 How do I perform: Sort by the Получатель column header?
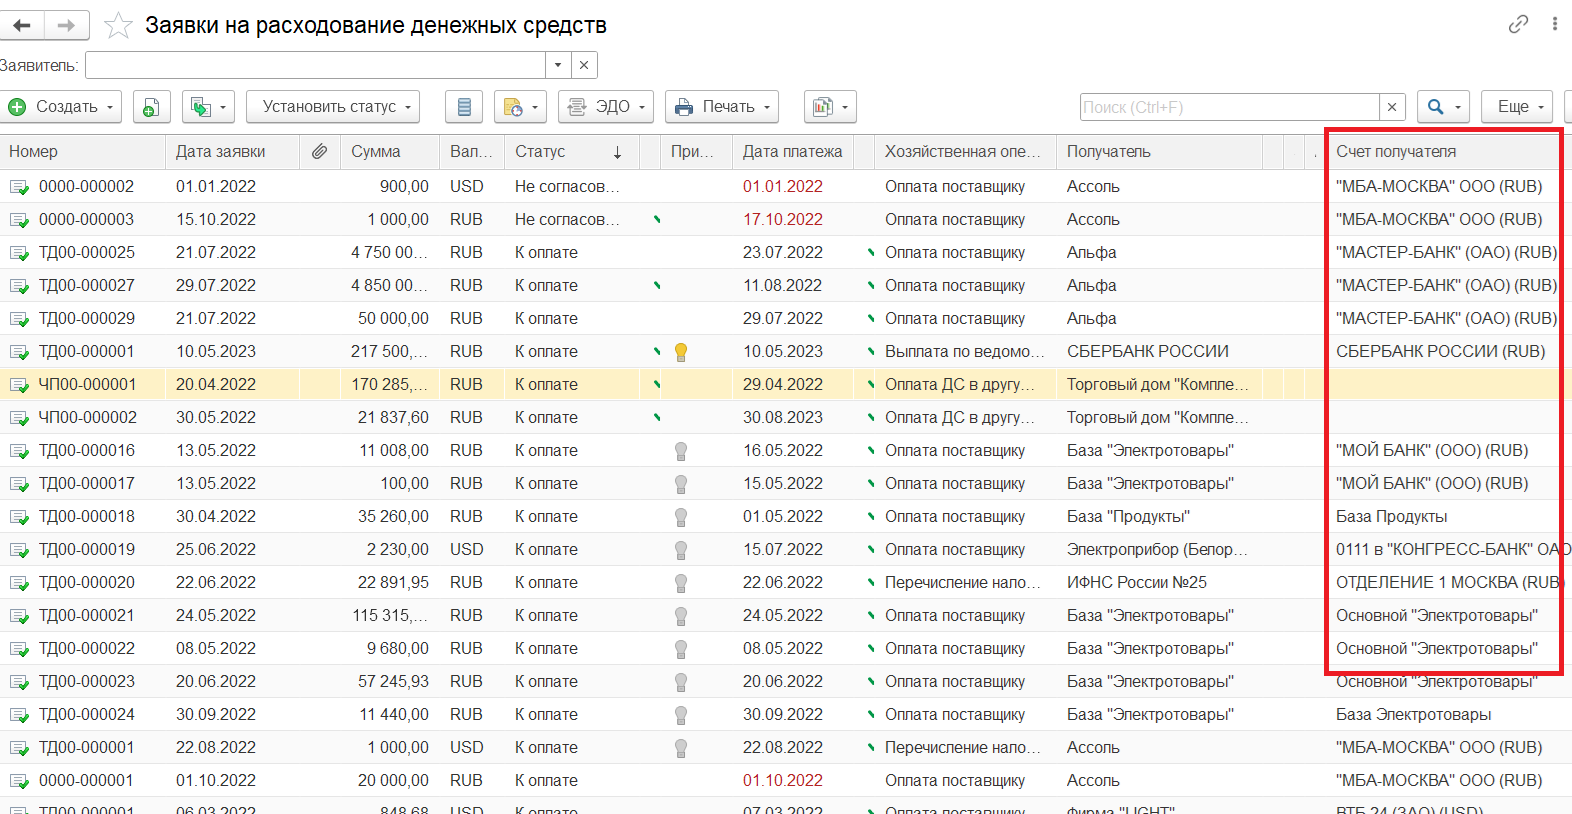point(1160,152)
